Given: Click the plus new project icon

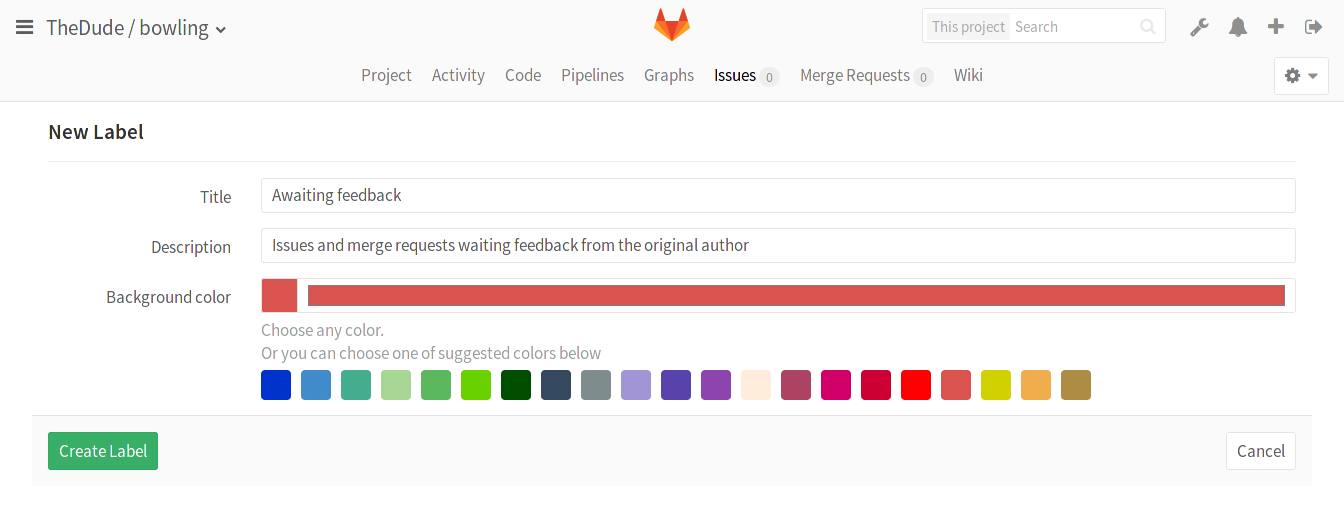Looking at the screenshot, I should coord(1276,27).
